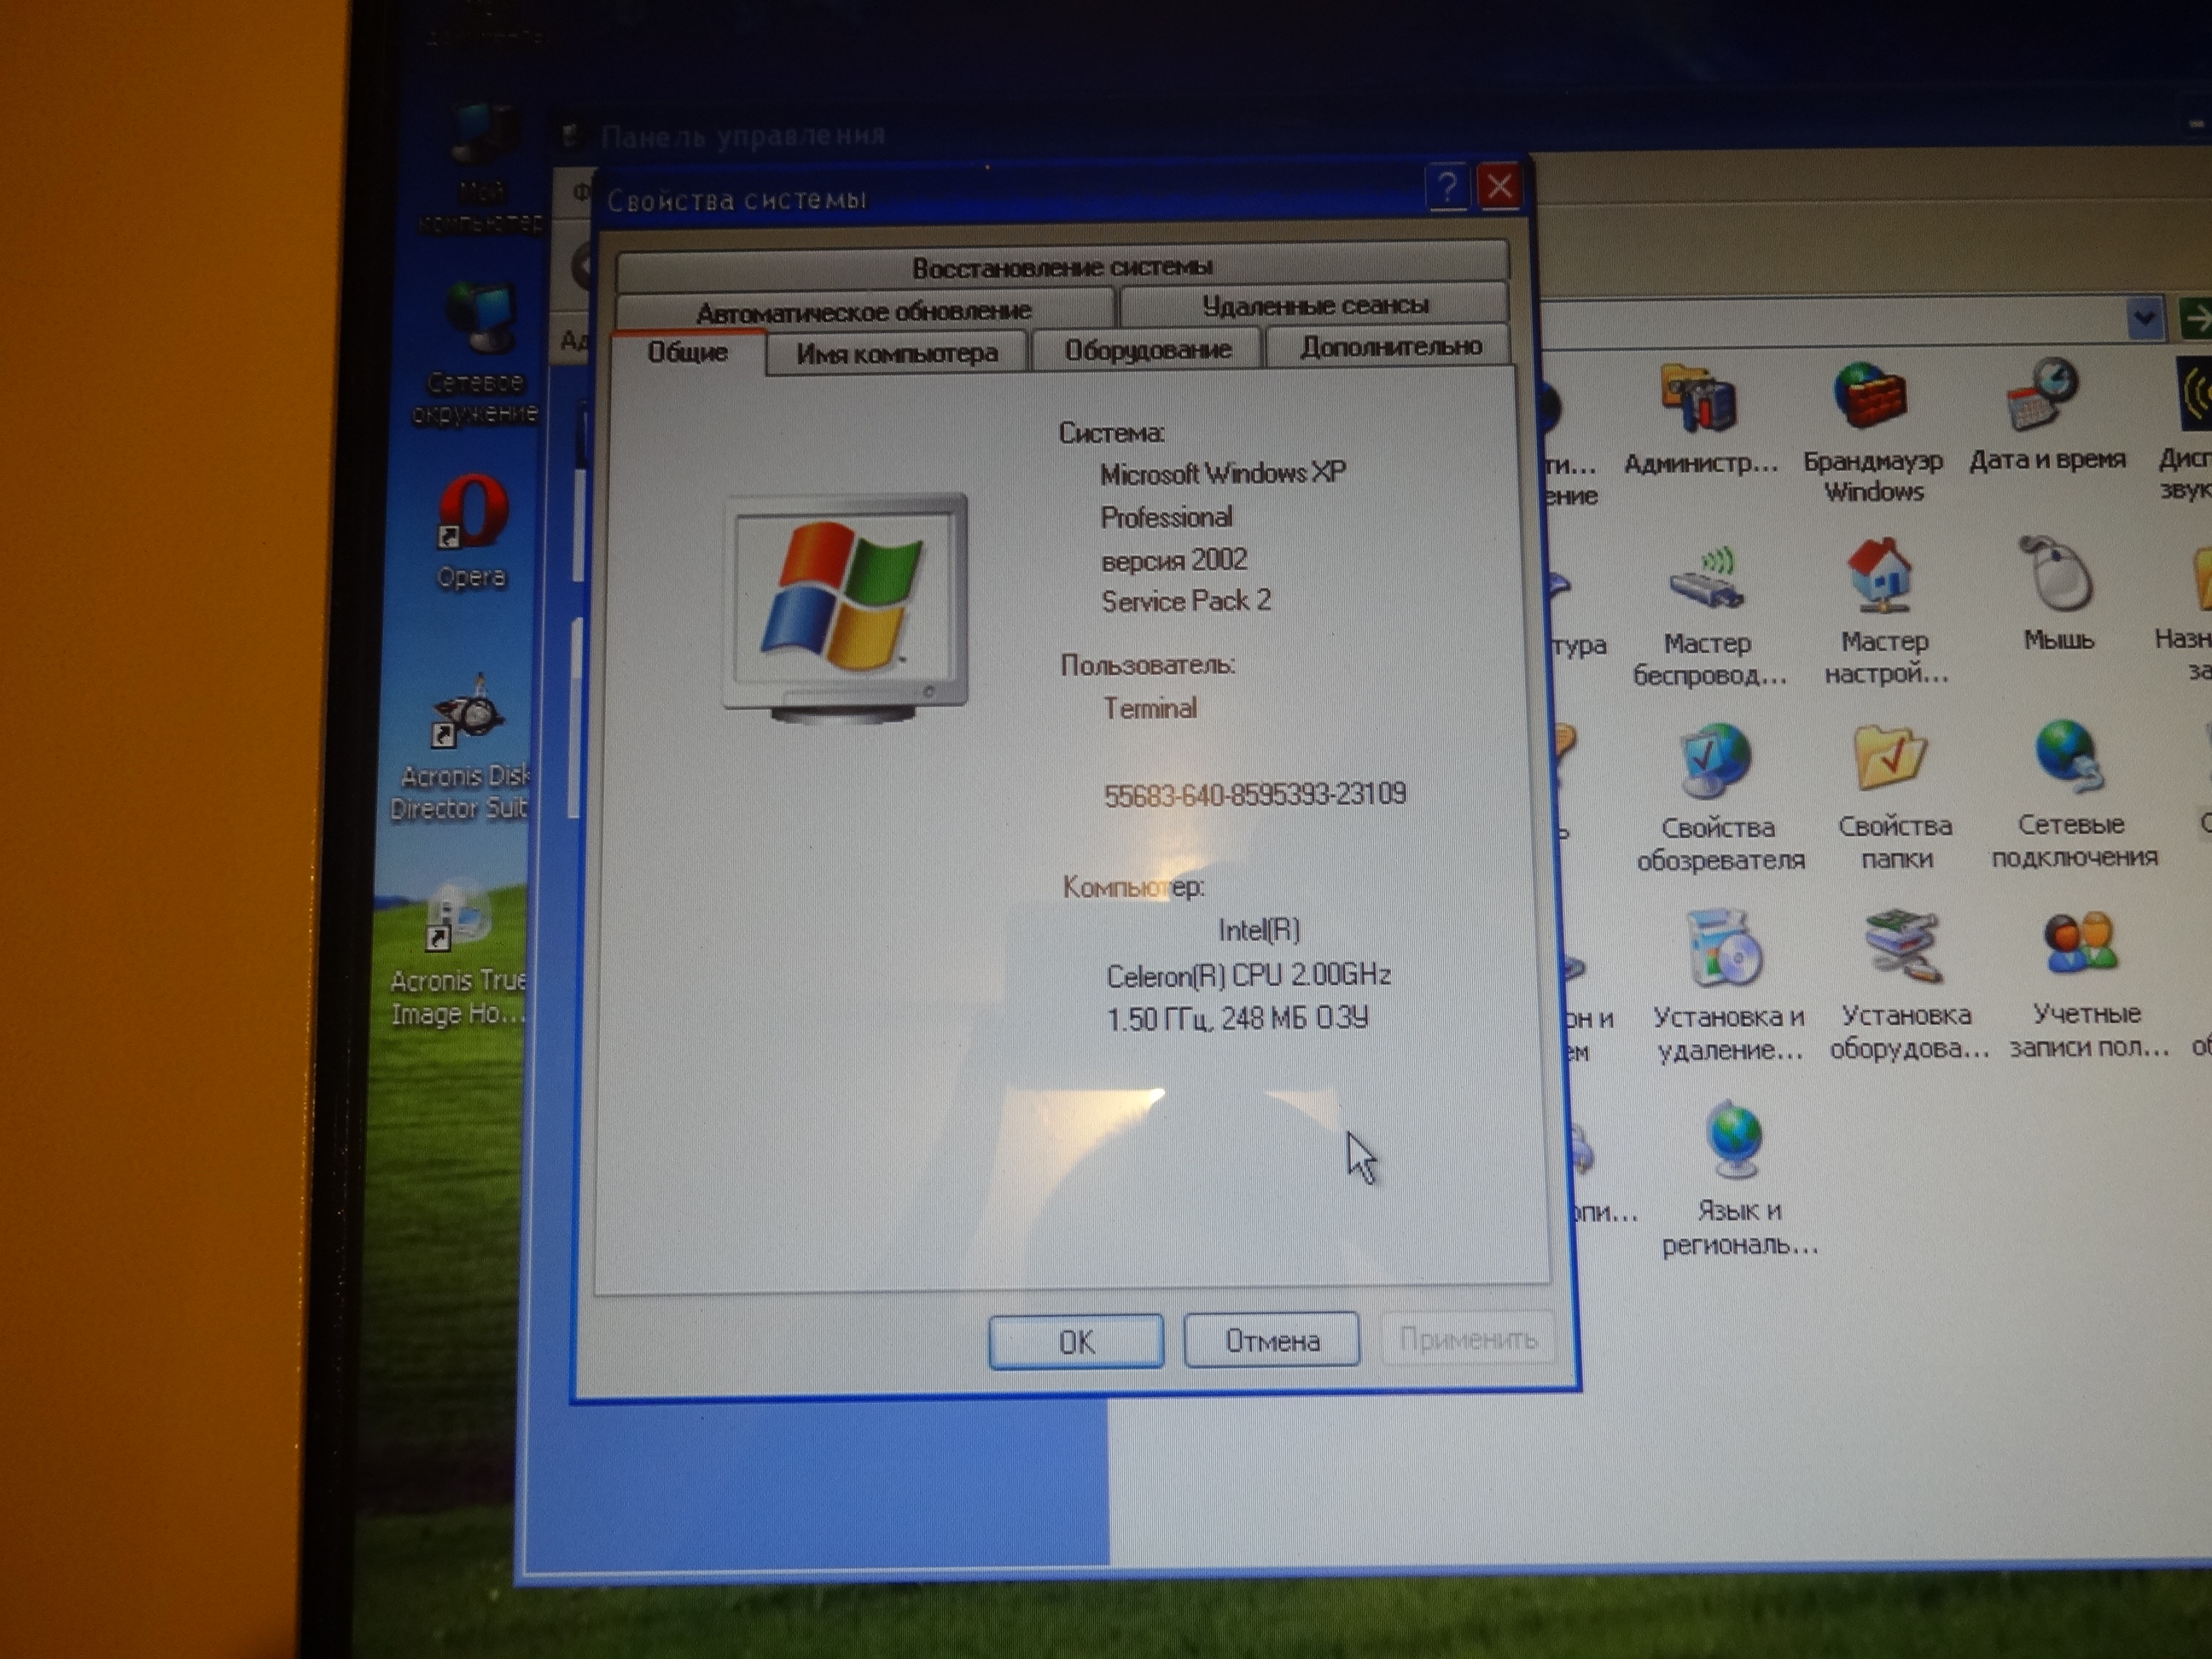Viewport: 2212px width, 1659px height.
Task: Switch to Имя компьютера tab
Action: tap(897, 353)
